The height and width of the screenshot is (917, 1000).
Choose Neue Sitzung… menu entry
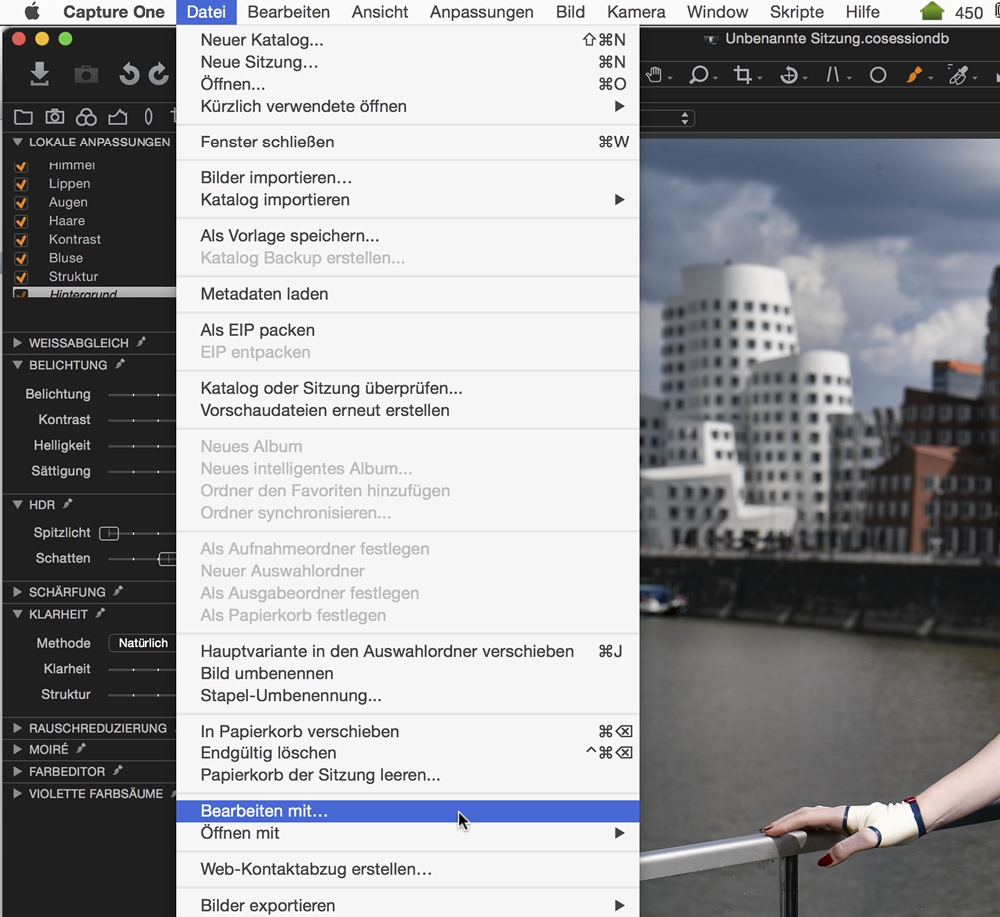(x=408, y=62)
